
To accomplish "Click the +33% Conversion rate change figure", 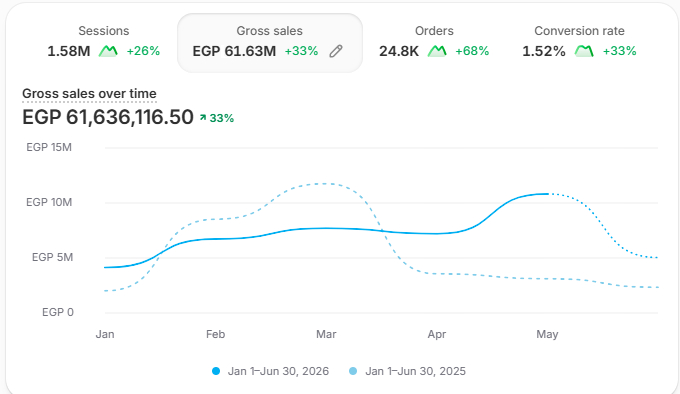I will coord(619,51).
